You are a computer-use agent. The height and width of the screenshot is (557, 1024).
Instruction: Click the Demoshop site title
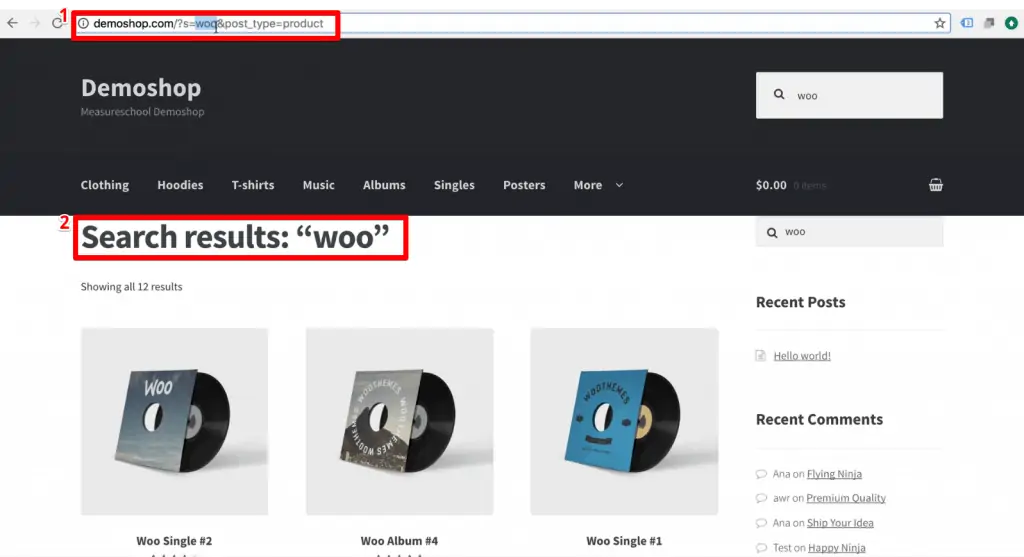pyautogui.click(x=141, y=88)
